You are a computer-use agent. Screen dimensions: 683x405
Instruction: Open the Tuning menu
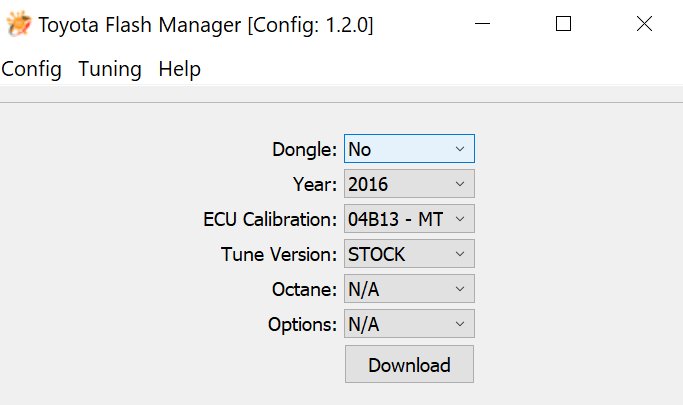(x=110, y=69)
